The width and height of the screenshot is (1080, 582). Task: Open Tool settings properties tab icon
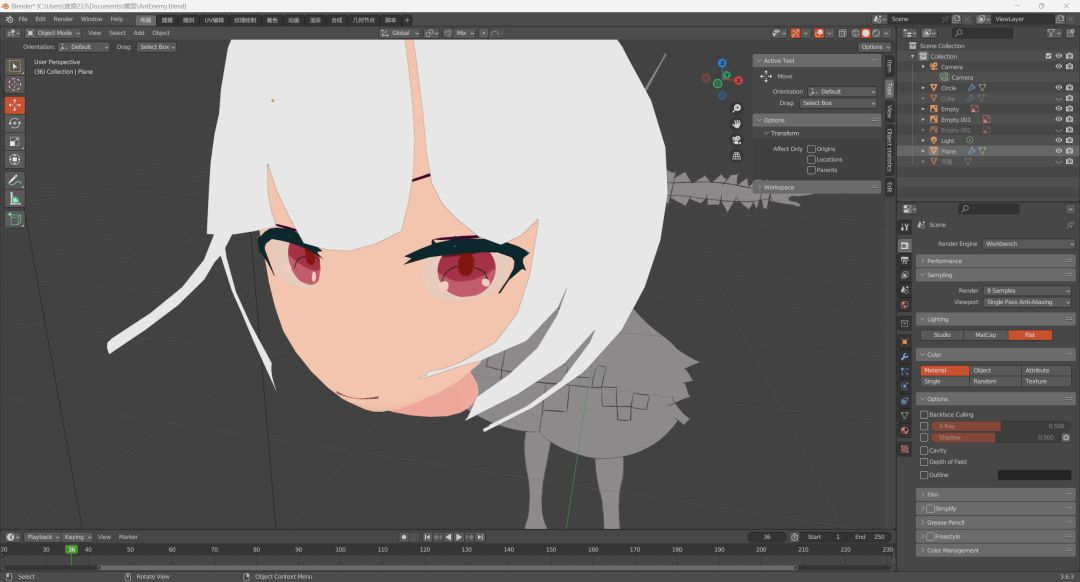[x=905, y=227]
